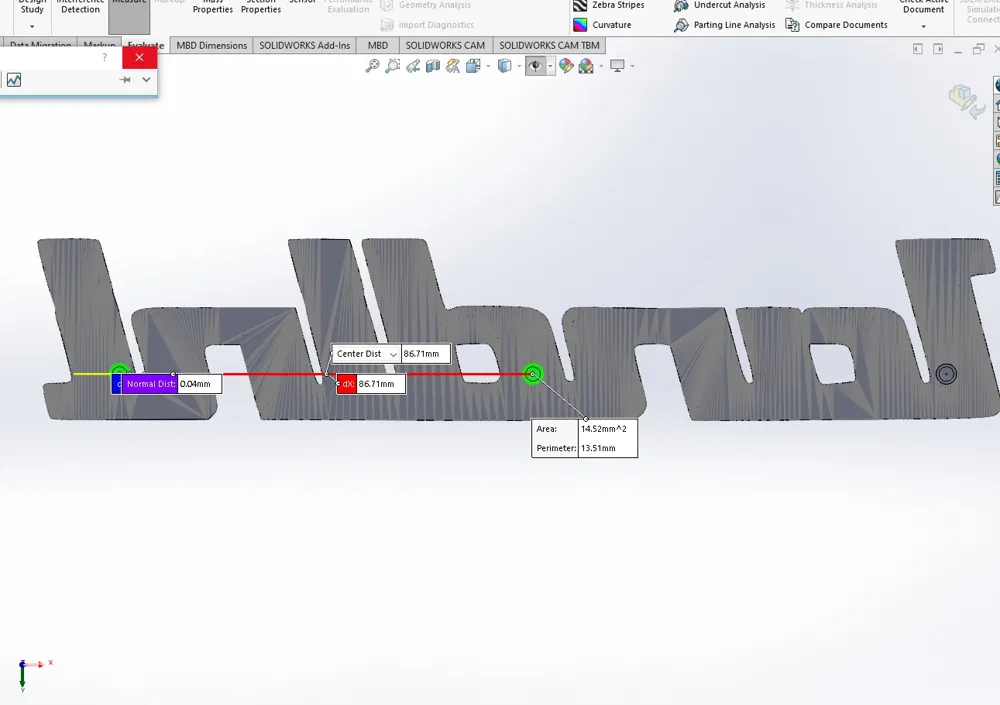Image resolution: width=1000 pixels, height=705 pixels.
Task: Close the Measure dialog with red X
Action: [x=139, y=57]
